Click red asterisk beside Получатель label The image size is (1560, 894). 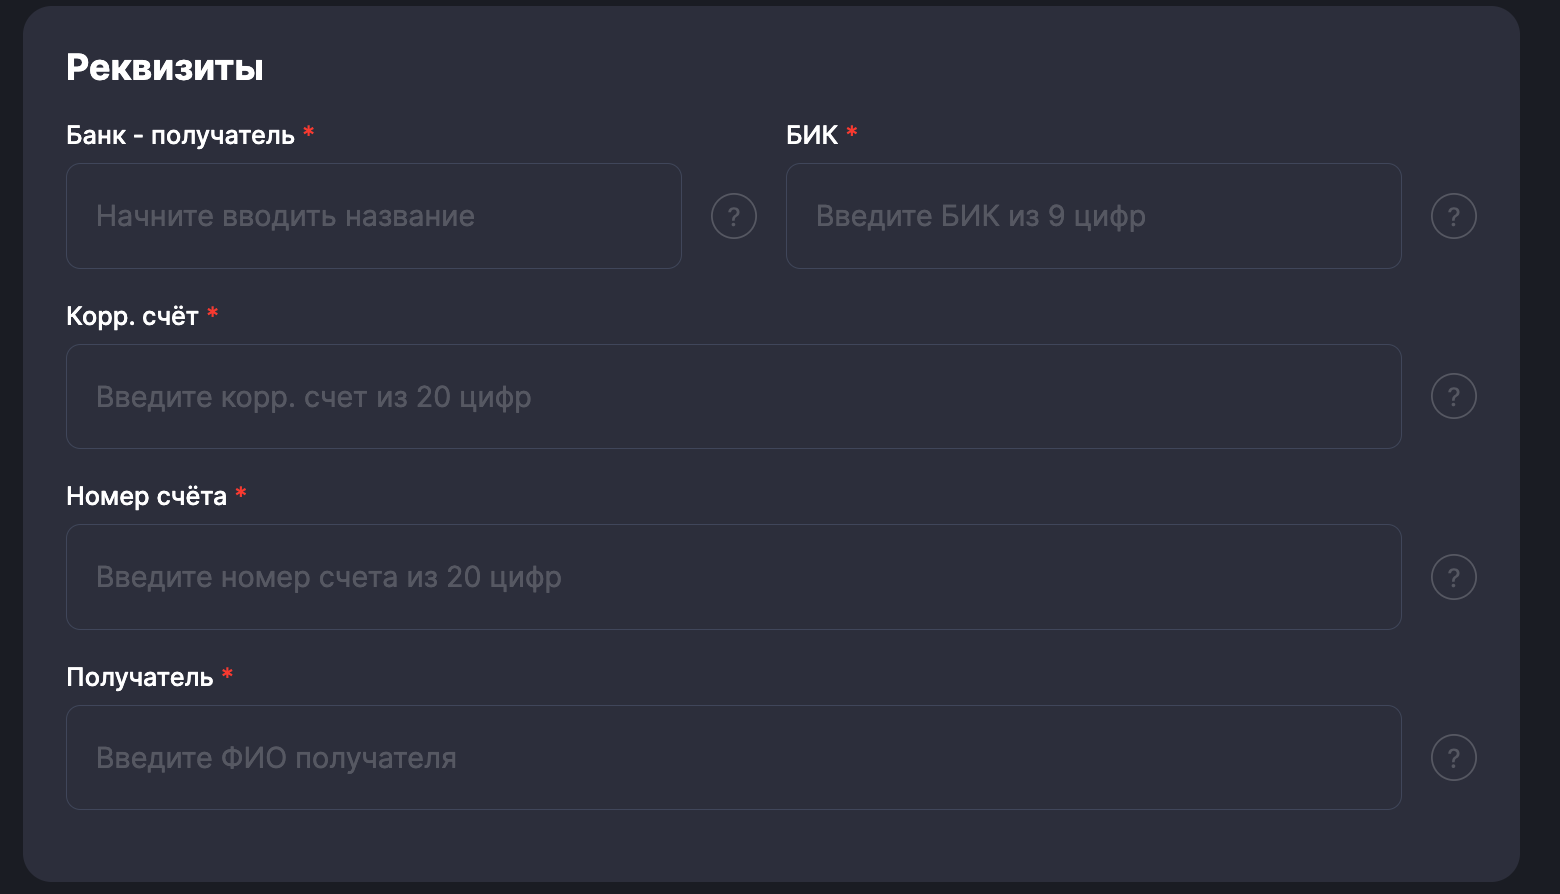[x=228, y=674]
